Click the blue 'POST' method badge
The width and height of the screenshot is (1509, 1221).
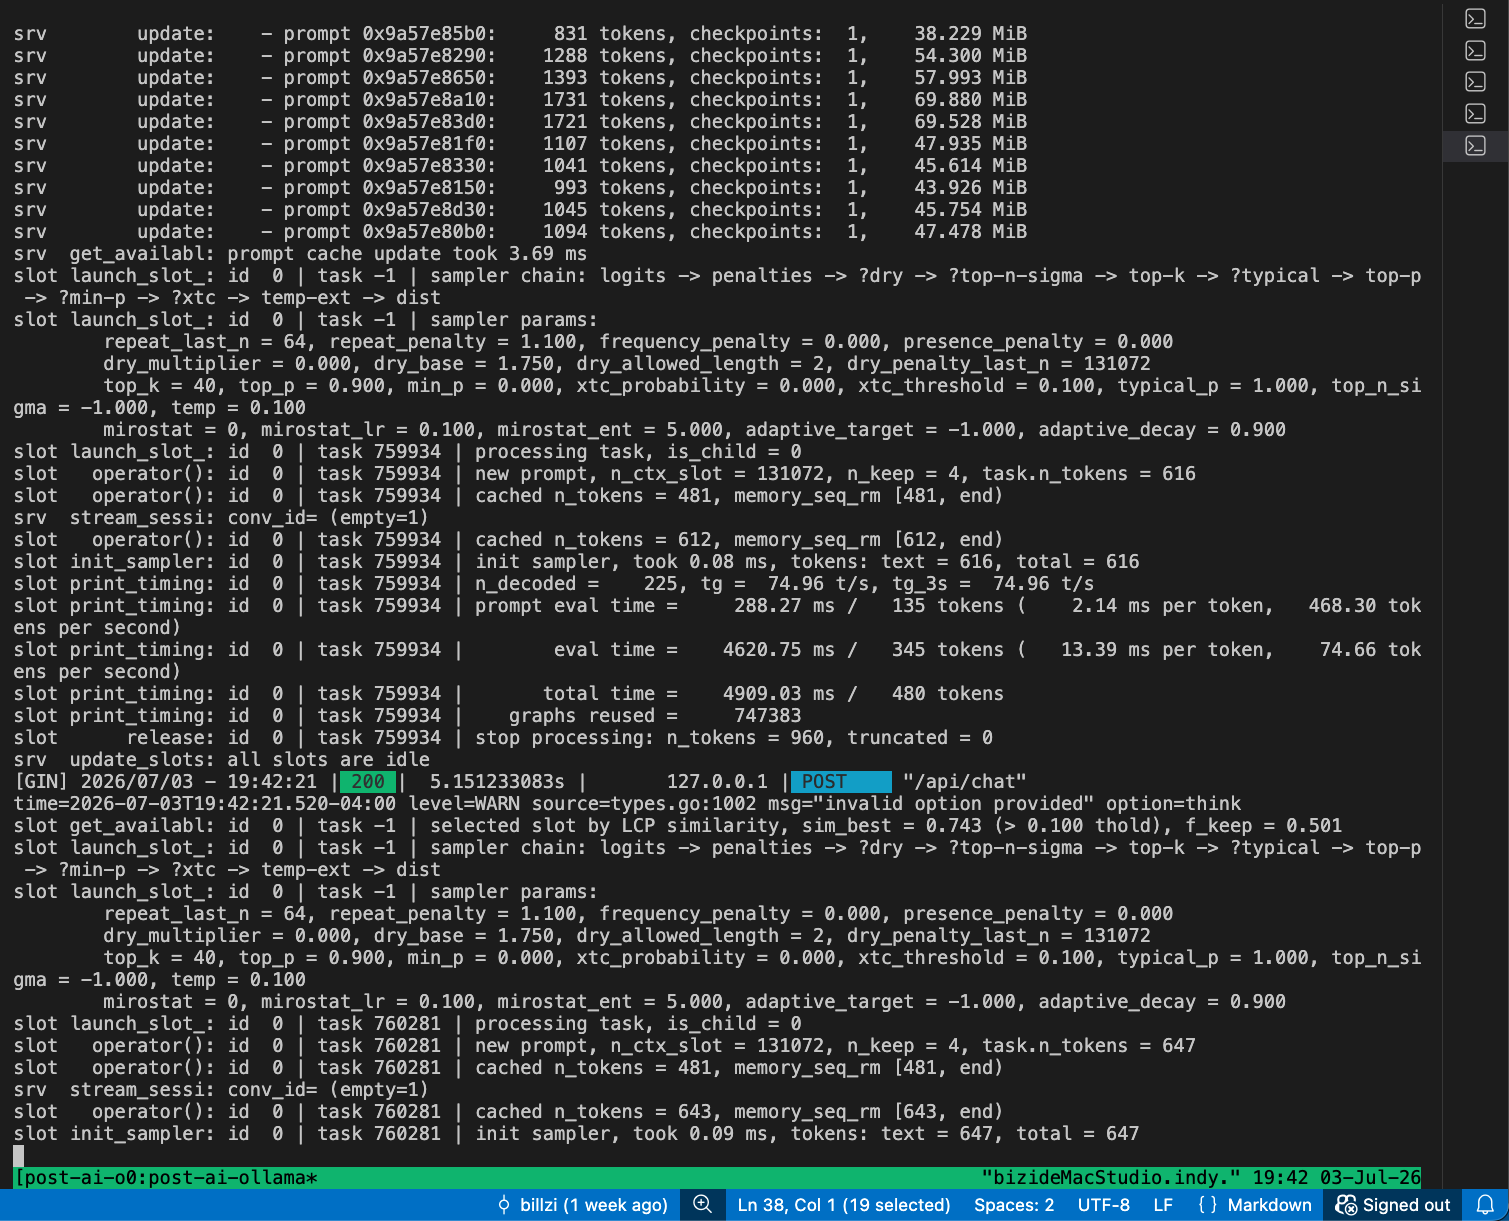(x=841, y=782)
